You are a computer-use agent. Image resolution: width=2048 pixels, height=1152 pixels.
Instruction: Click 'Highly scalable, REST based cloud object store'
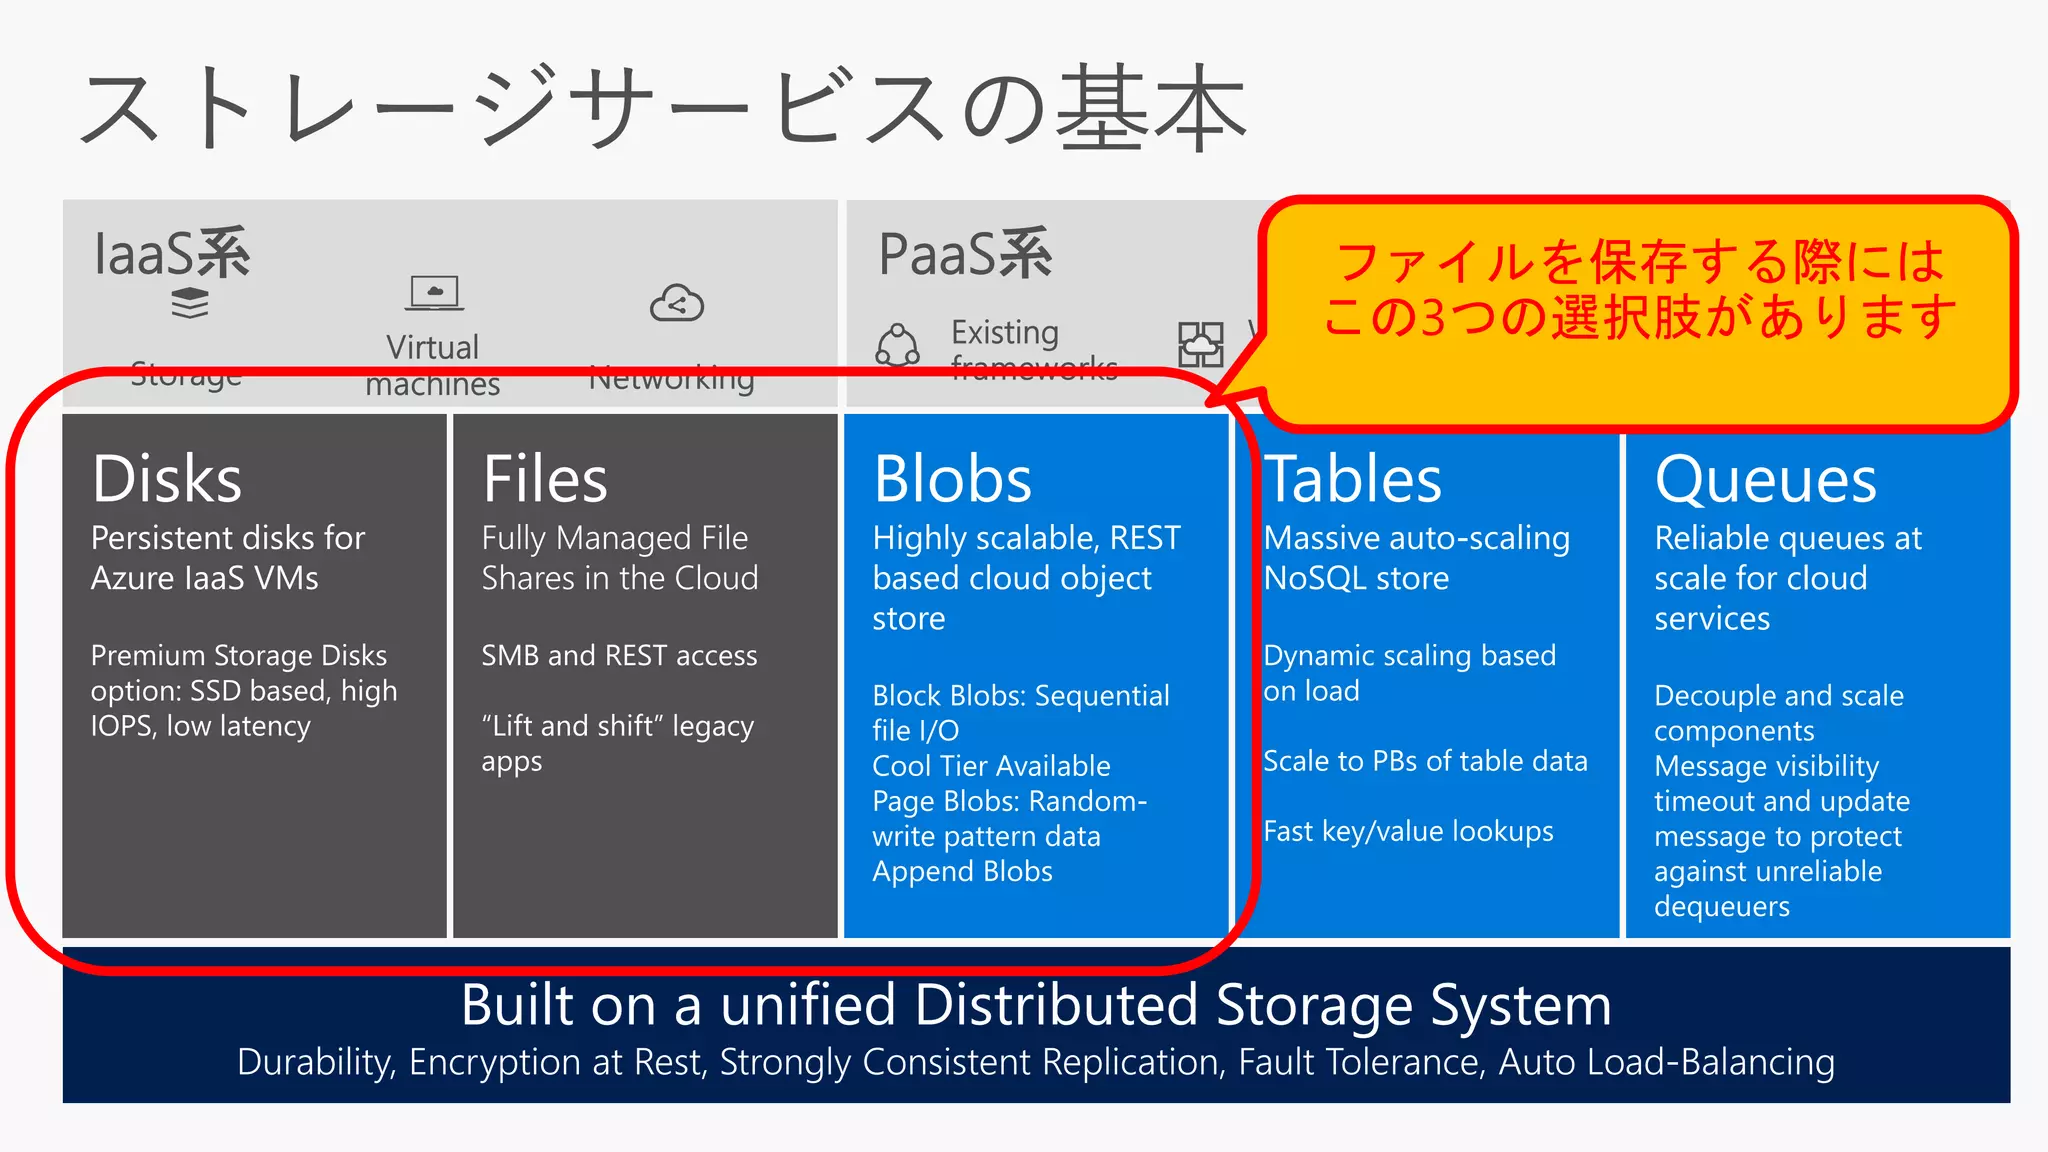1027,578
